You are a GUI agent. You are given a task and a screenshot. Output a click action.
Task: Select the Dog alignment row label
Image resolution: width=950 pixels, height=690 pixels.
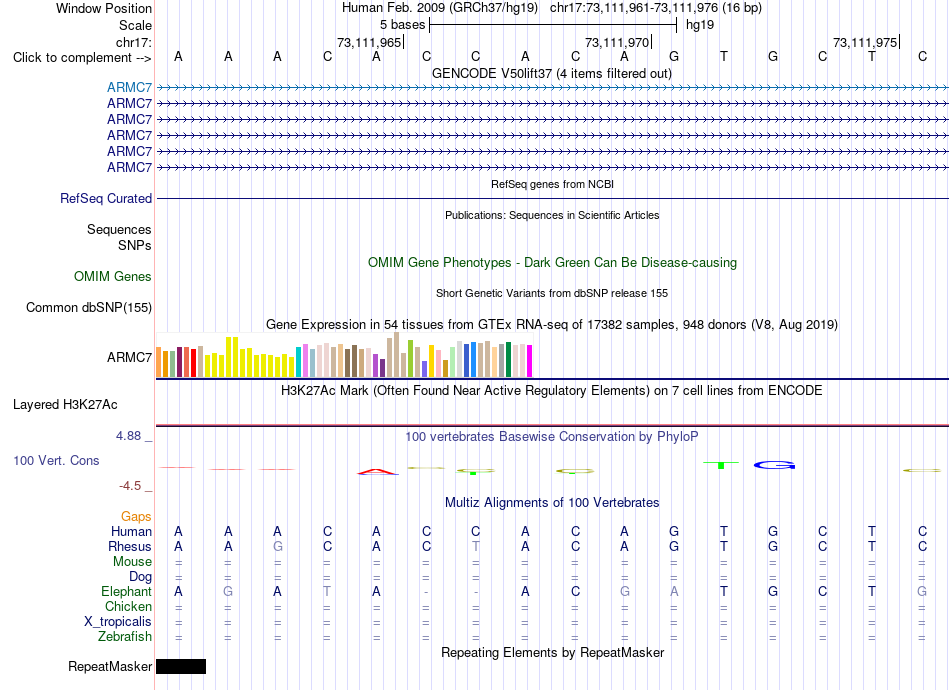pyautogui.click(x=140, y=577)
